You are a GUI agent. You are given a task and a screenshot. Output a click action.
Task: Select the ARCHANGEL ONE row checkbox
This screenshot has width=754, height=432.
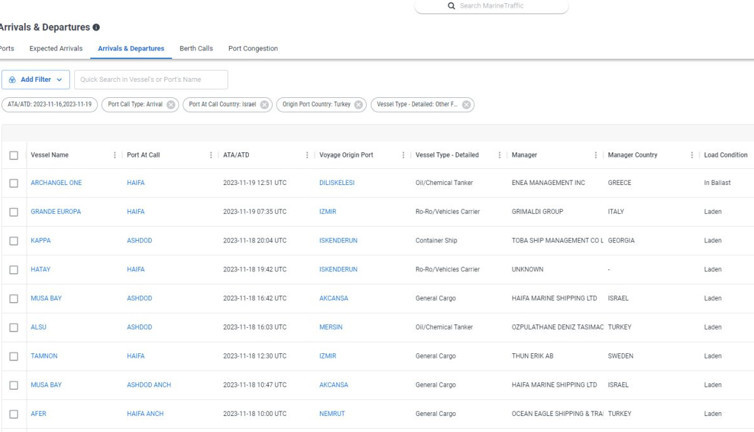(14, 183)
